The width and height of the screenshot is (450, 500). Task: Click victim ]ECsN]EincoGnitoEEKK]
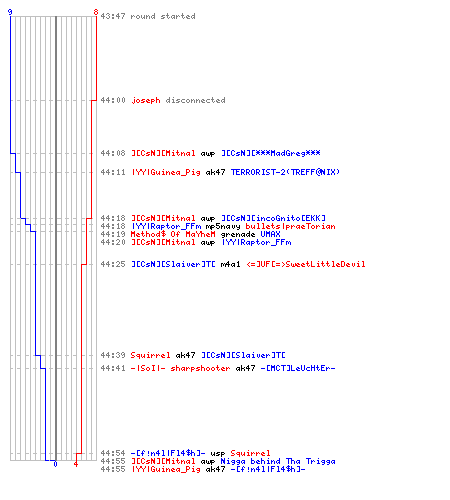(273, 218)
